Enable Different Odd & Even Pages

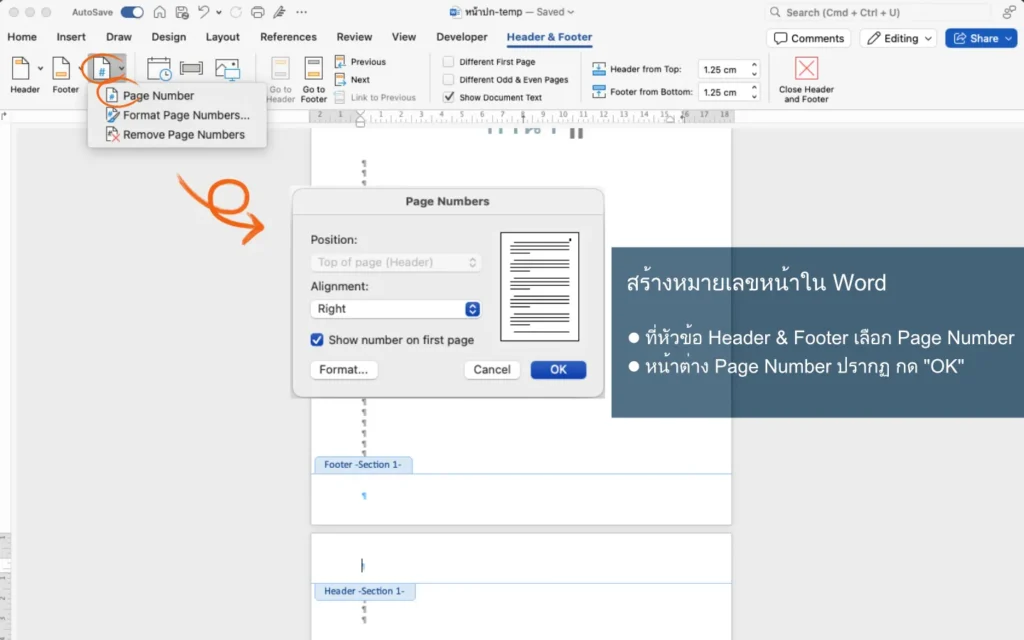click(448, 79)
